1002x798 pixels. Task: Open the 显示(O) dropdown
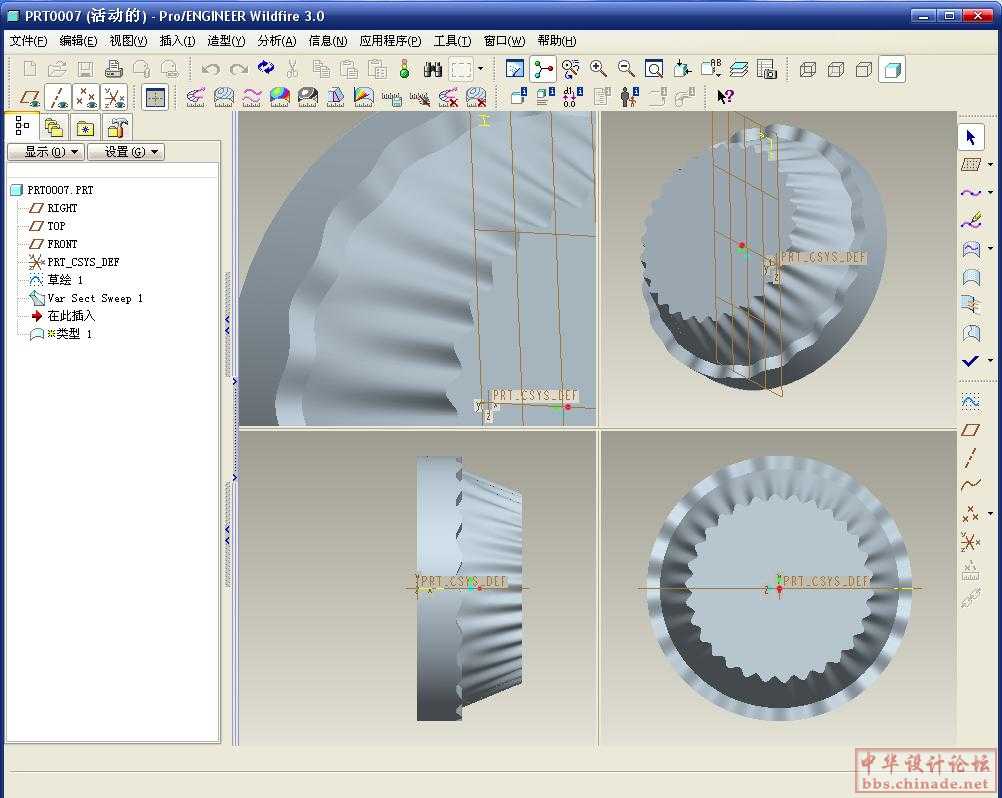[46, 152]
